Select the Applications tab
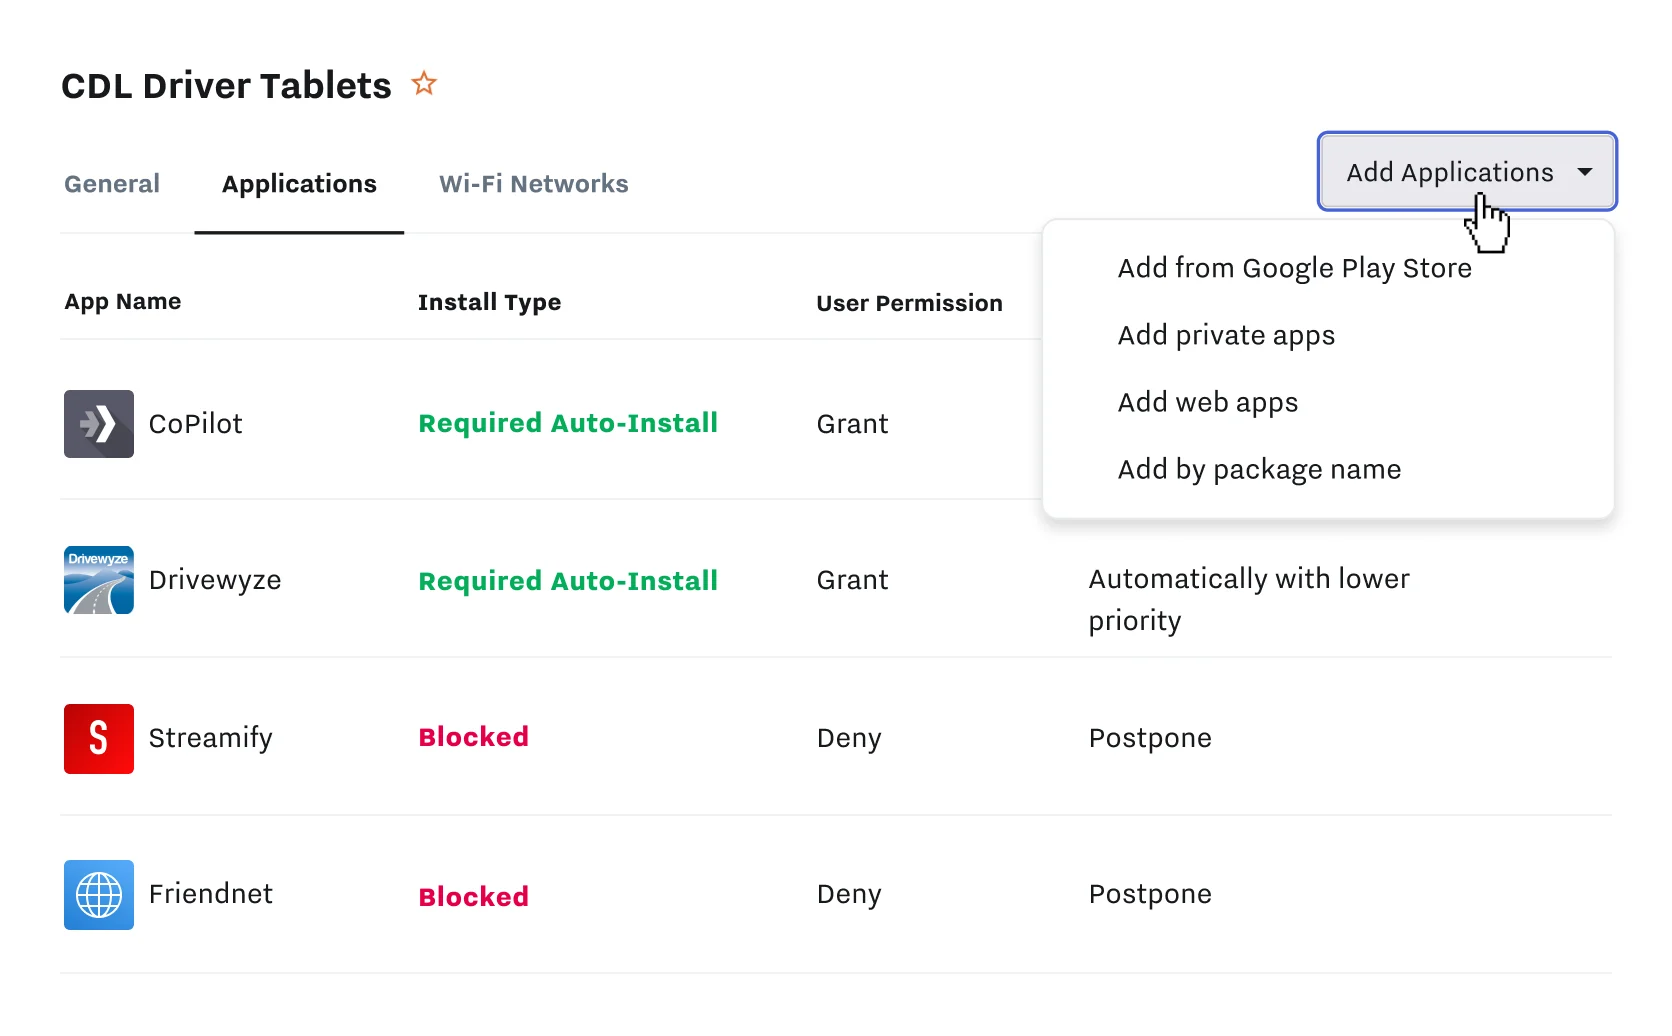The width and height of the screenshot is (1672, 1036). (299, 184)
